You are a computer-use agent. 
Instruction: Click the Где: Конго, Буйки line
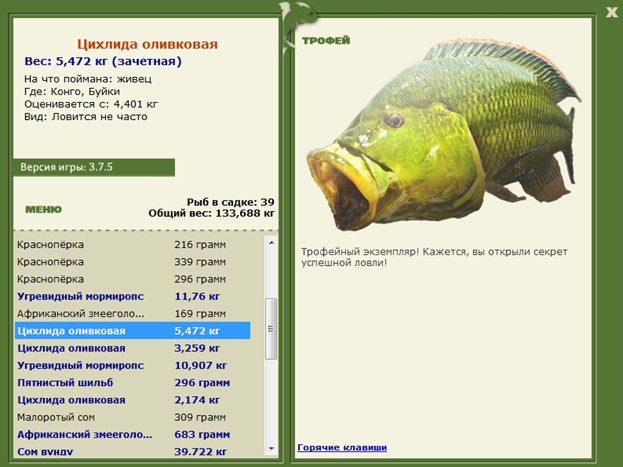click(72, 92)
